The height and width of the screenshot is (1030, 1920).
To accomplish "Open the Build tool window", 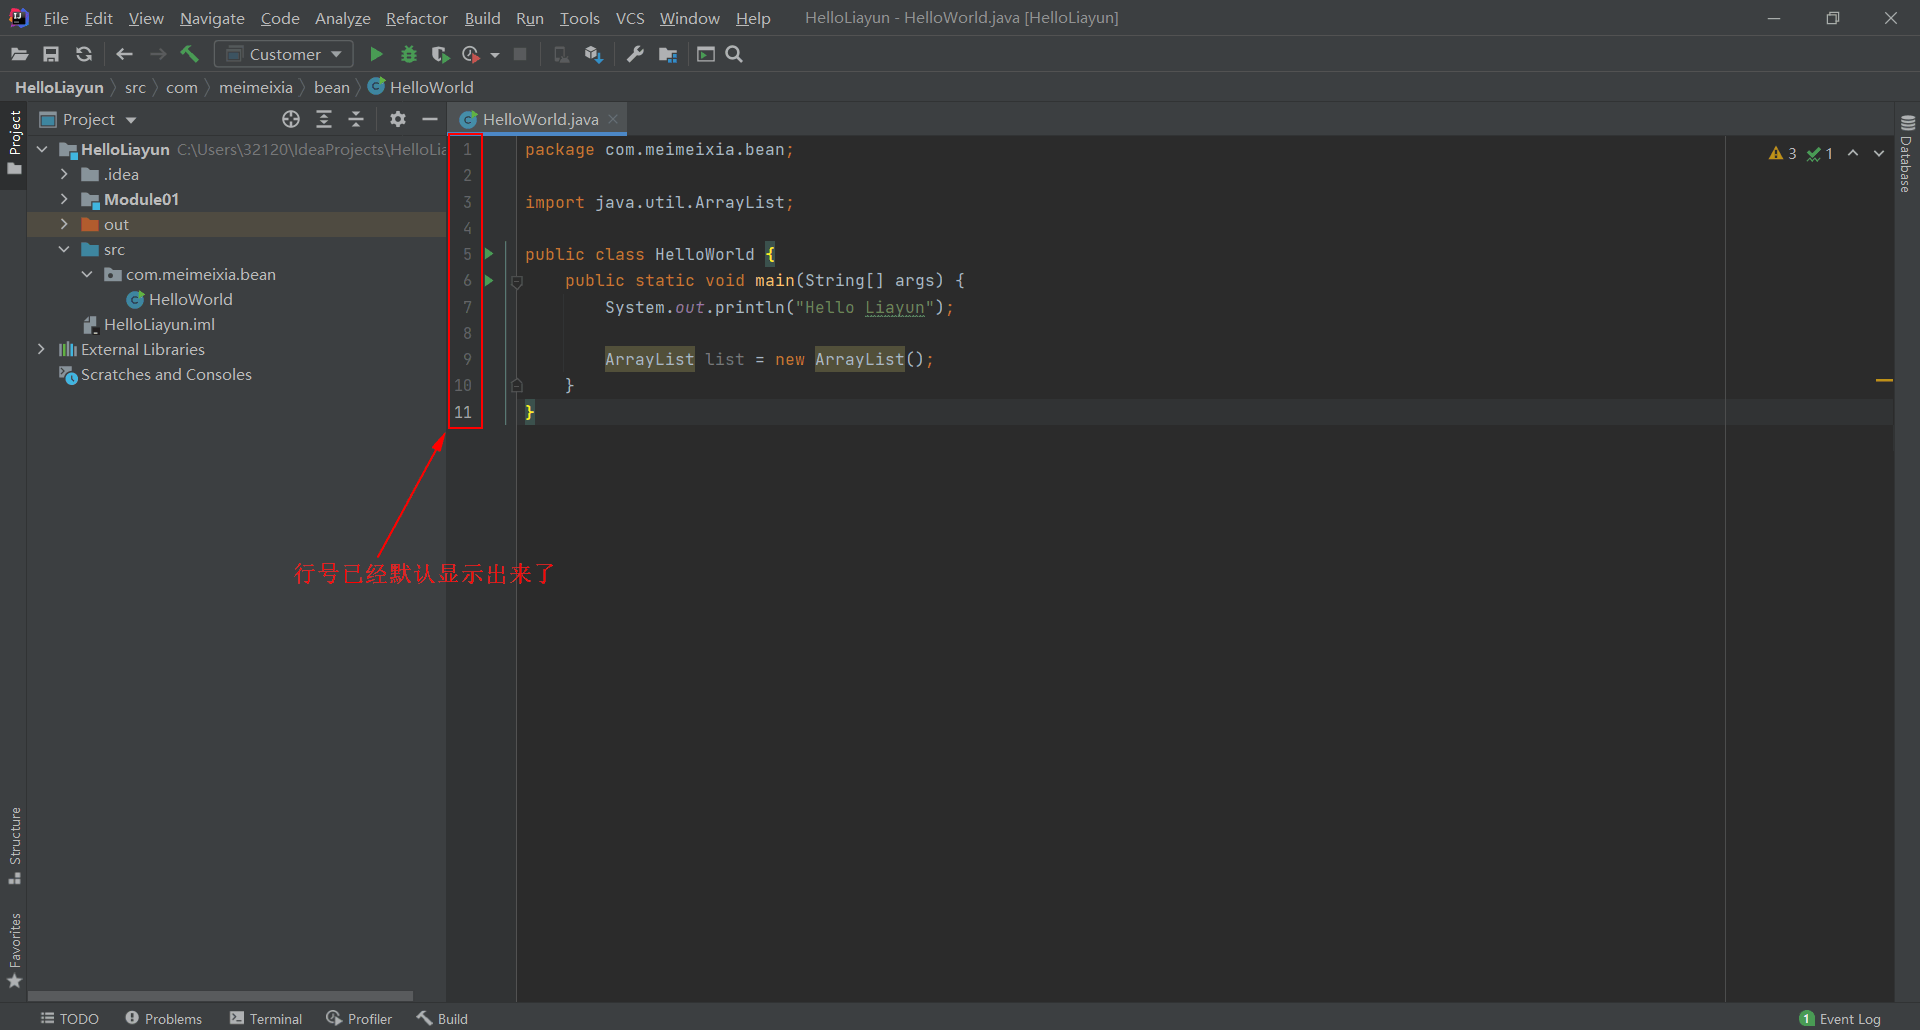I will point(442,1018).
